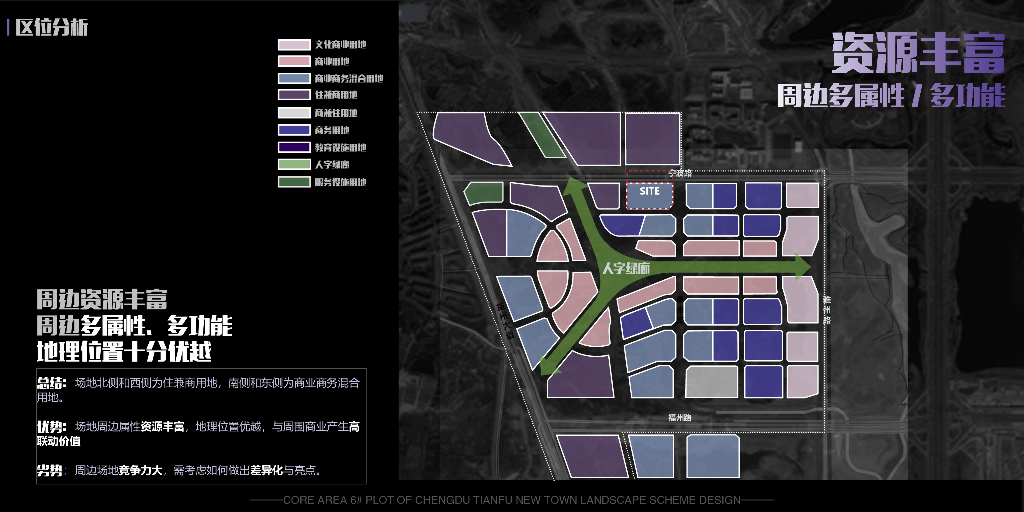Screen dimensions: 1024x512
Task: Pick the 住兼商用地 purple legend swatch
Action: click(x=294, y=95)
